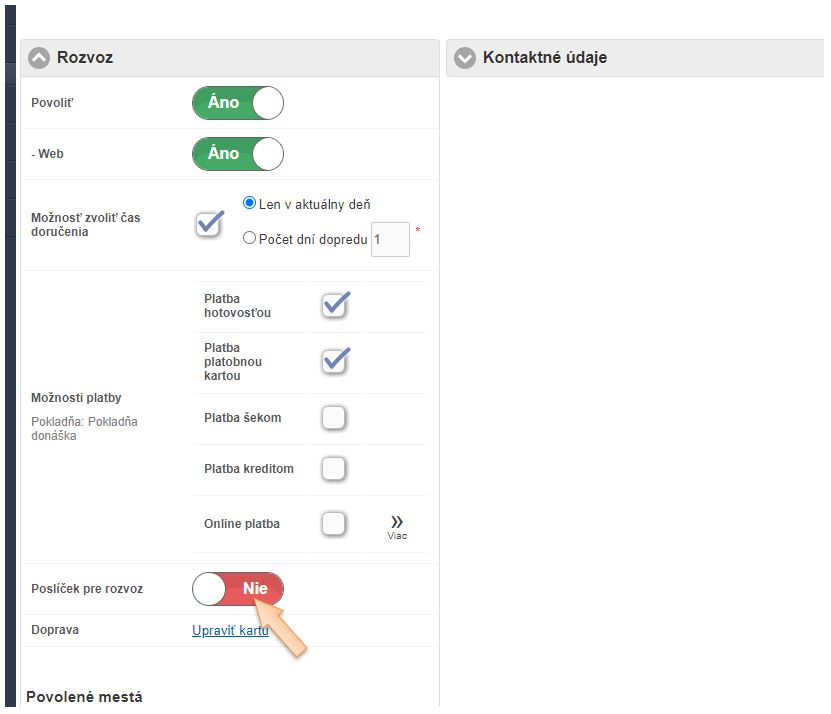Select Počet dní dopredu radio option
This screenshot has width=831, height=714.
tap(250, 239)
